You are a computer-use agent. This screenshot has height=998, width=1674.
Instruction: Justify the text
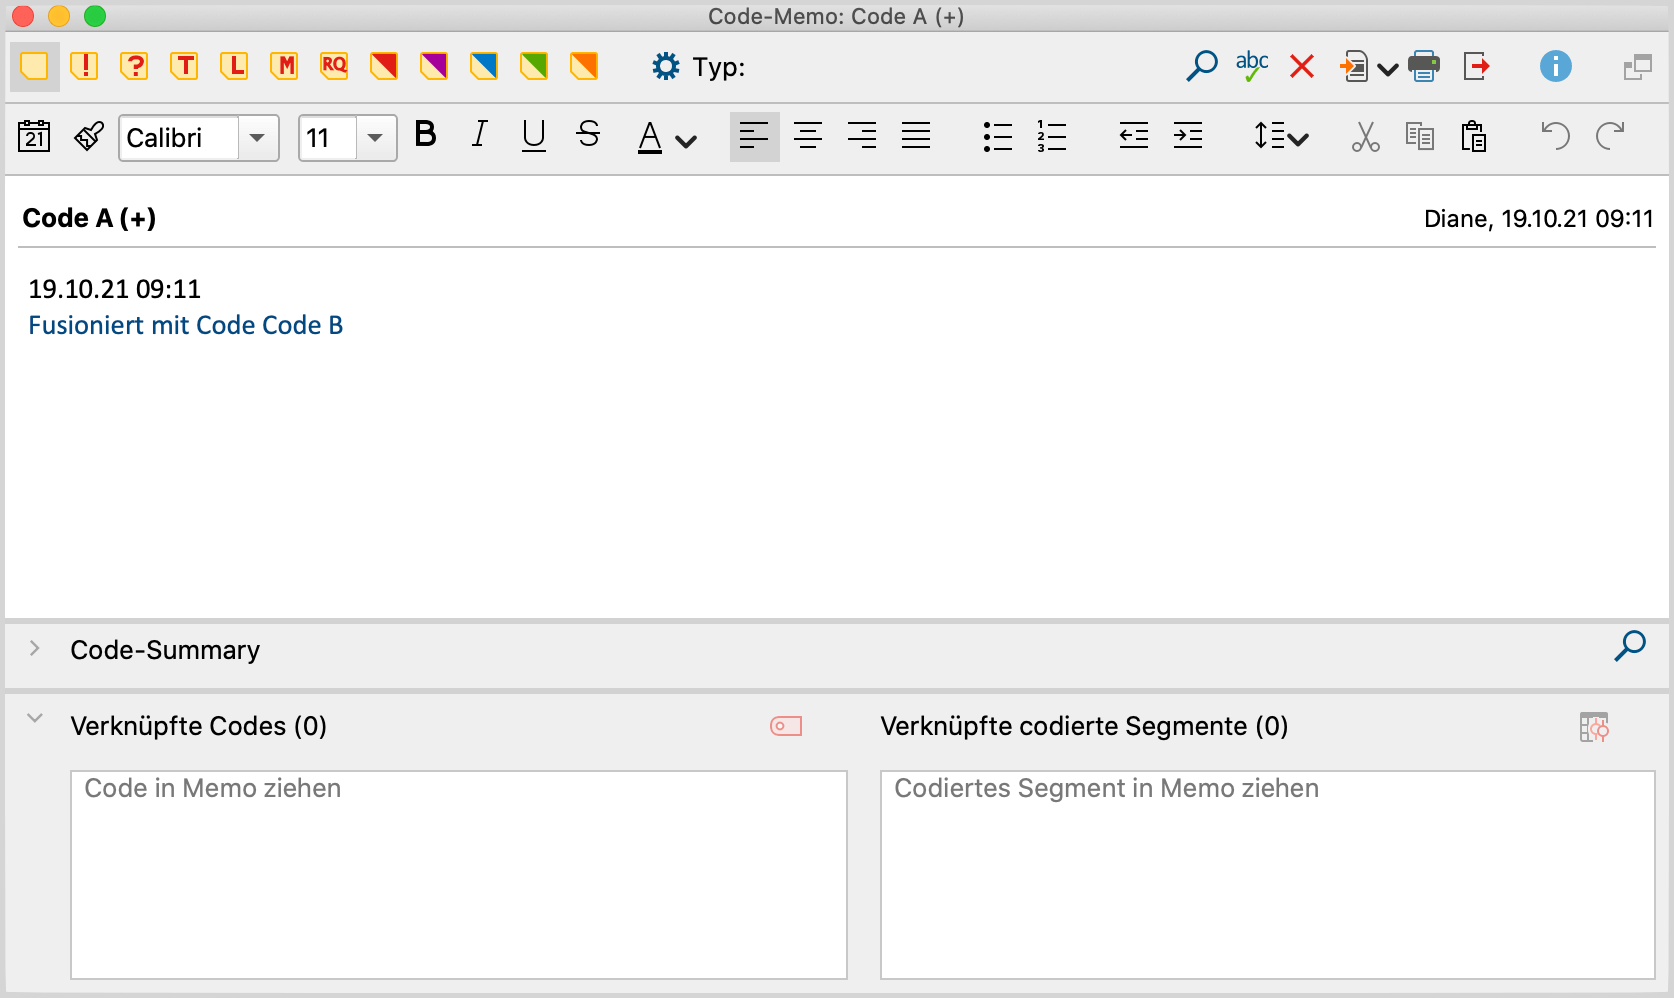click(916, 136)
